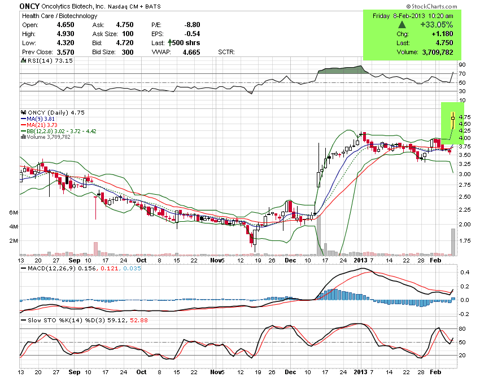
Task: Click the 80 level on the stochastic axis
Action: pos(462,329)
